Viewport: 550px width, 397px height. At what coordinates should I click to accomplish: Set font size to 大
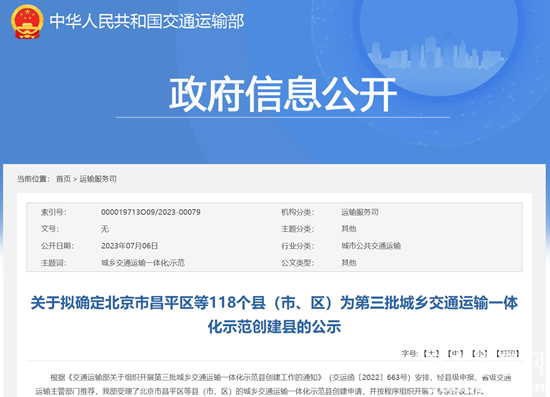pyautogui.click(x=431, y=353)
